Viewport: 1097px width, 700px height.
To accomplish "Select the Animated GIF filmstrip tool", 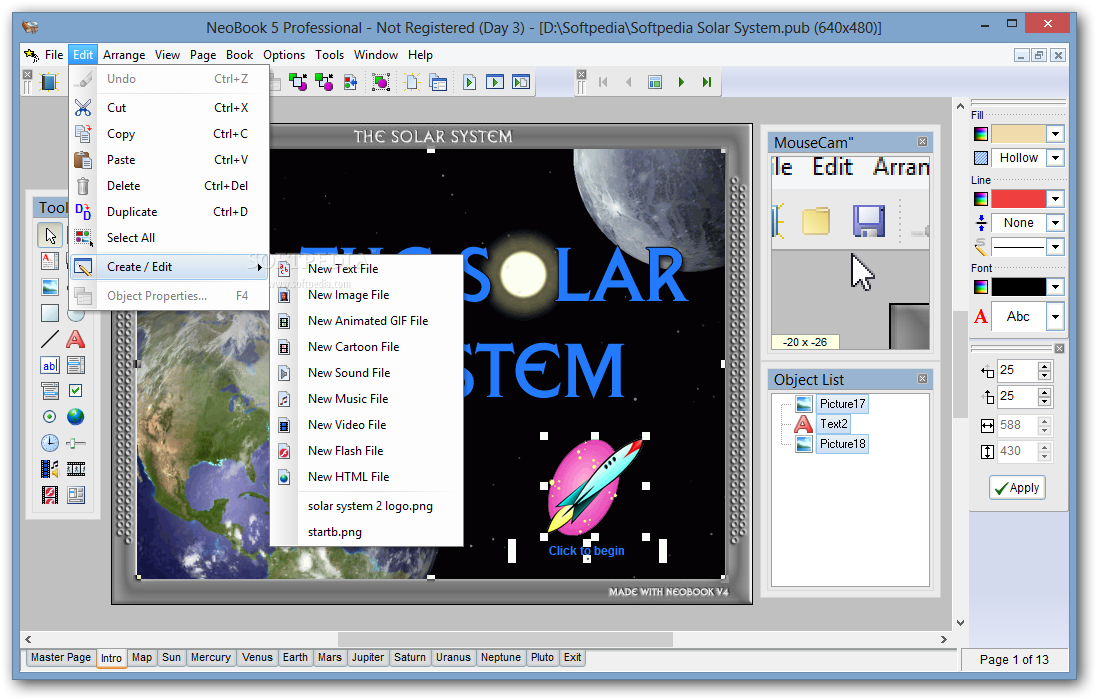I will pyautogui.click(x=76, y=469).
